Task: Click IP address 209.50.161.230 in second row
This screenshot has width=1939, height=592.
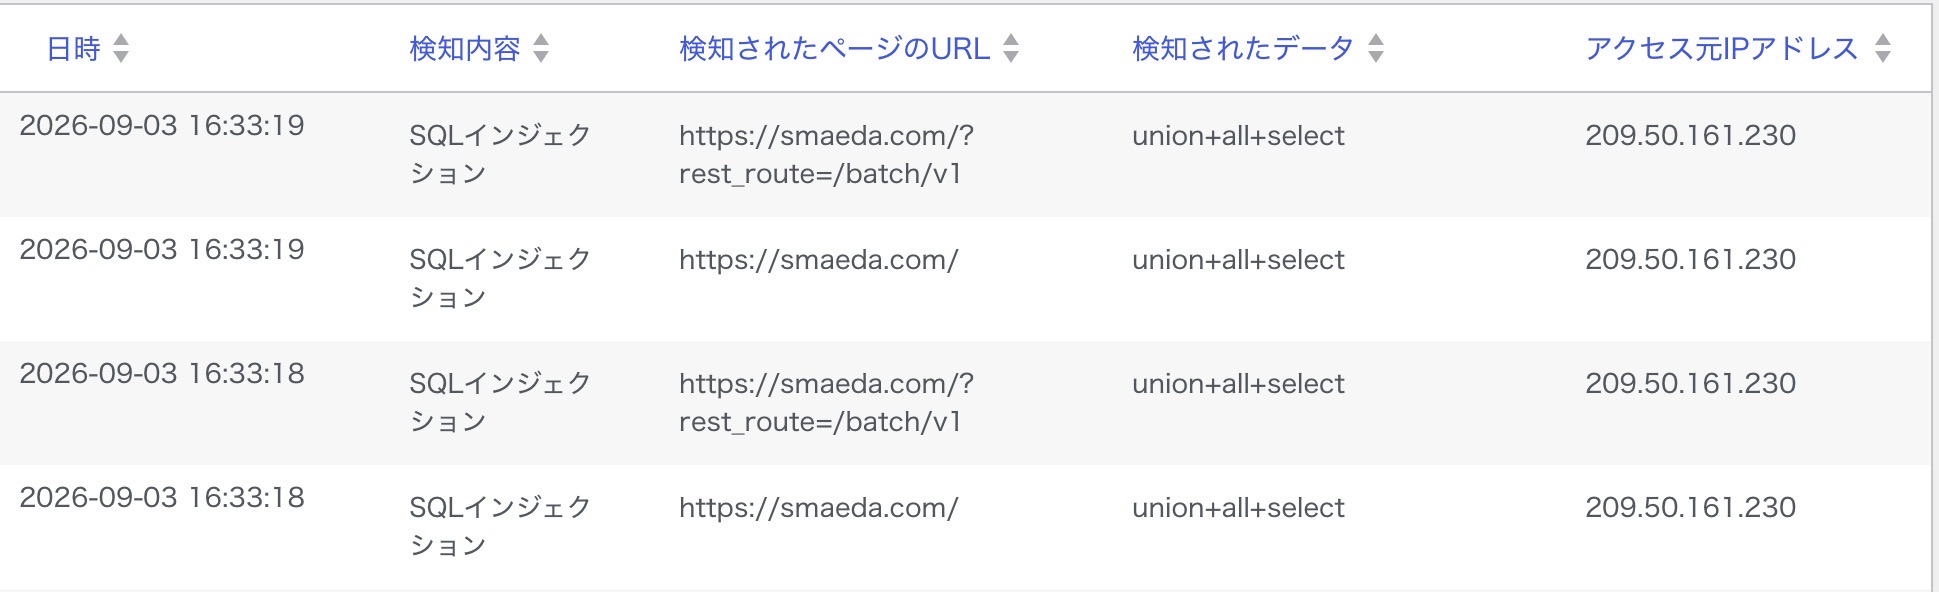Action: pyautogui.click(x=1690, y=260)
